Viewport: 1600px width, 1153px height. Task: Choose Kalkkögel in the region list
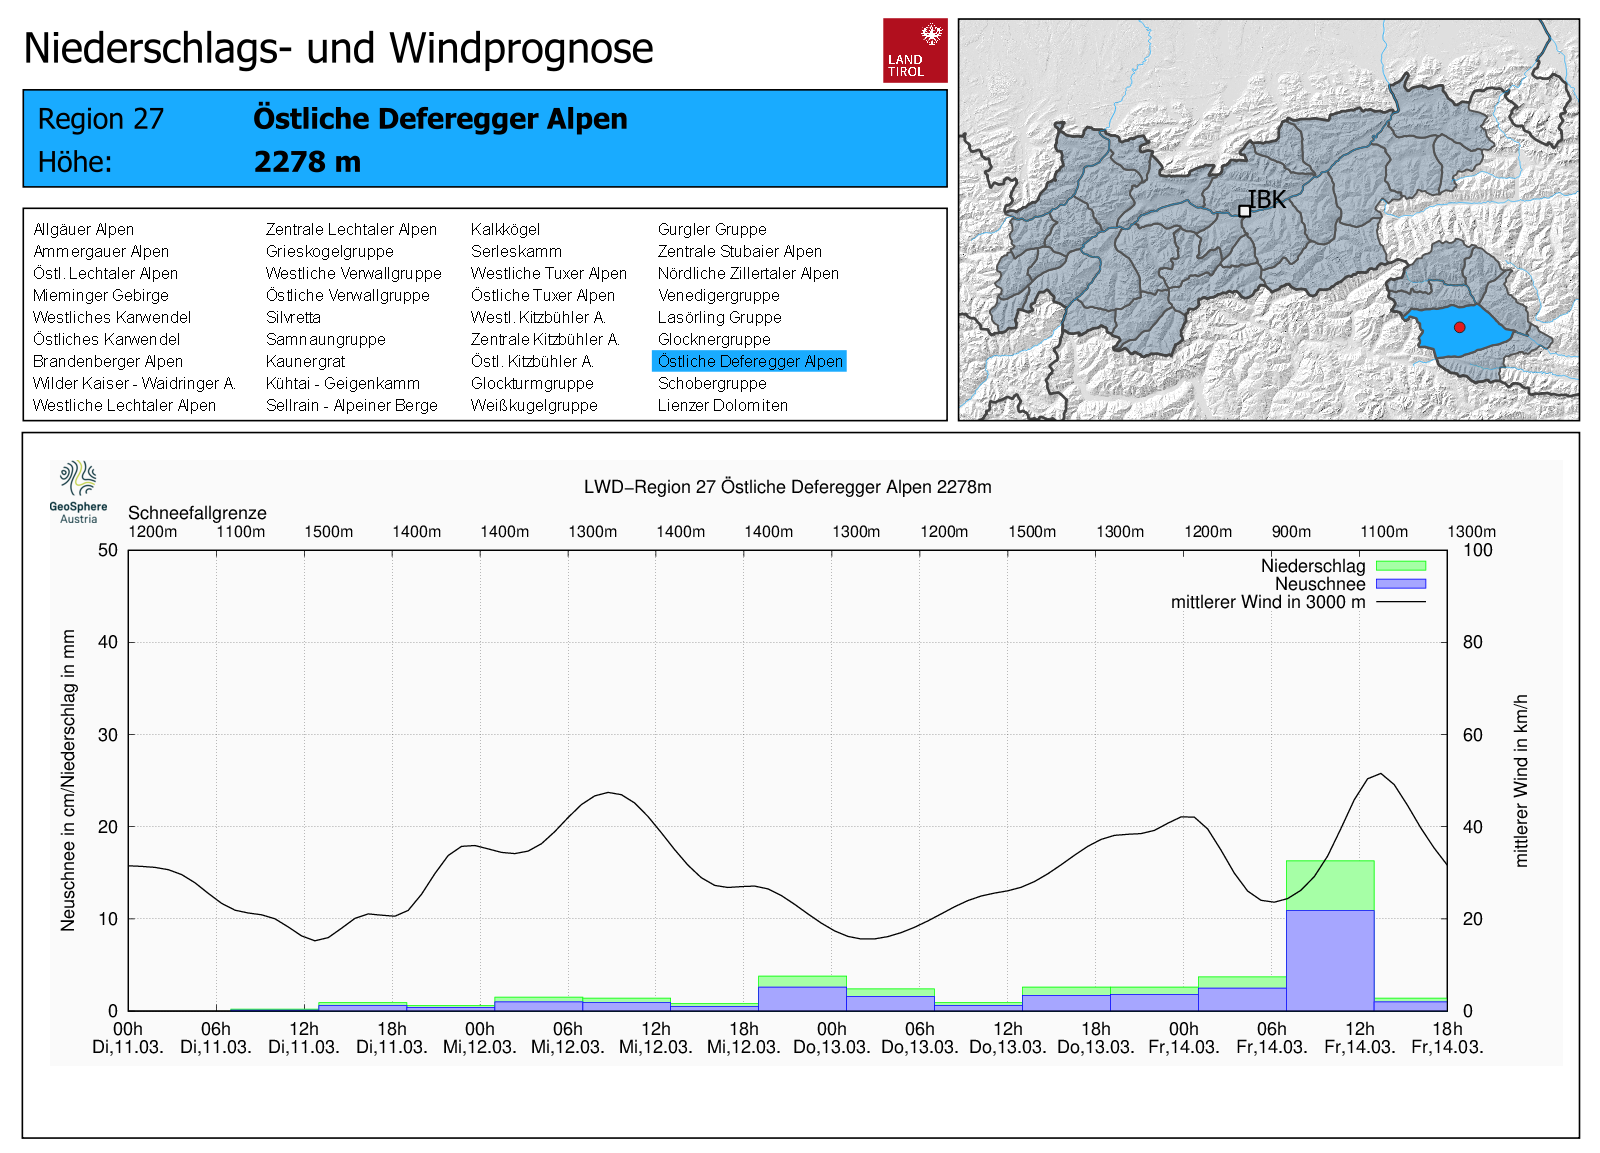tap(505, 230)
